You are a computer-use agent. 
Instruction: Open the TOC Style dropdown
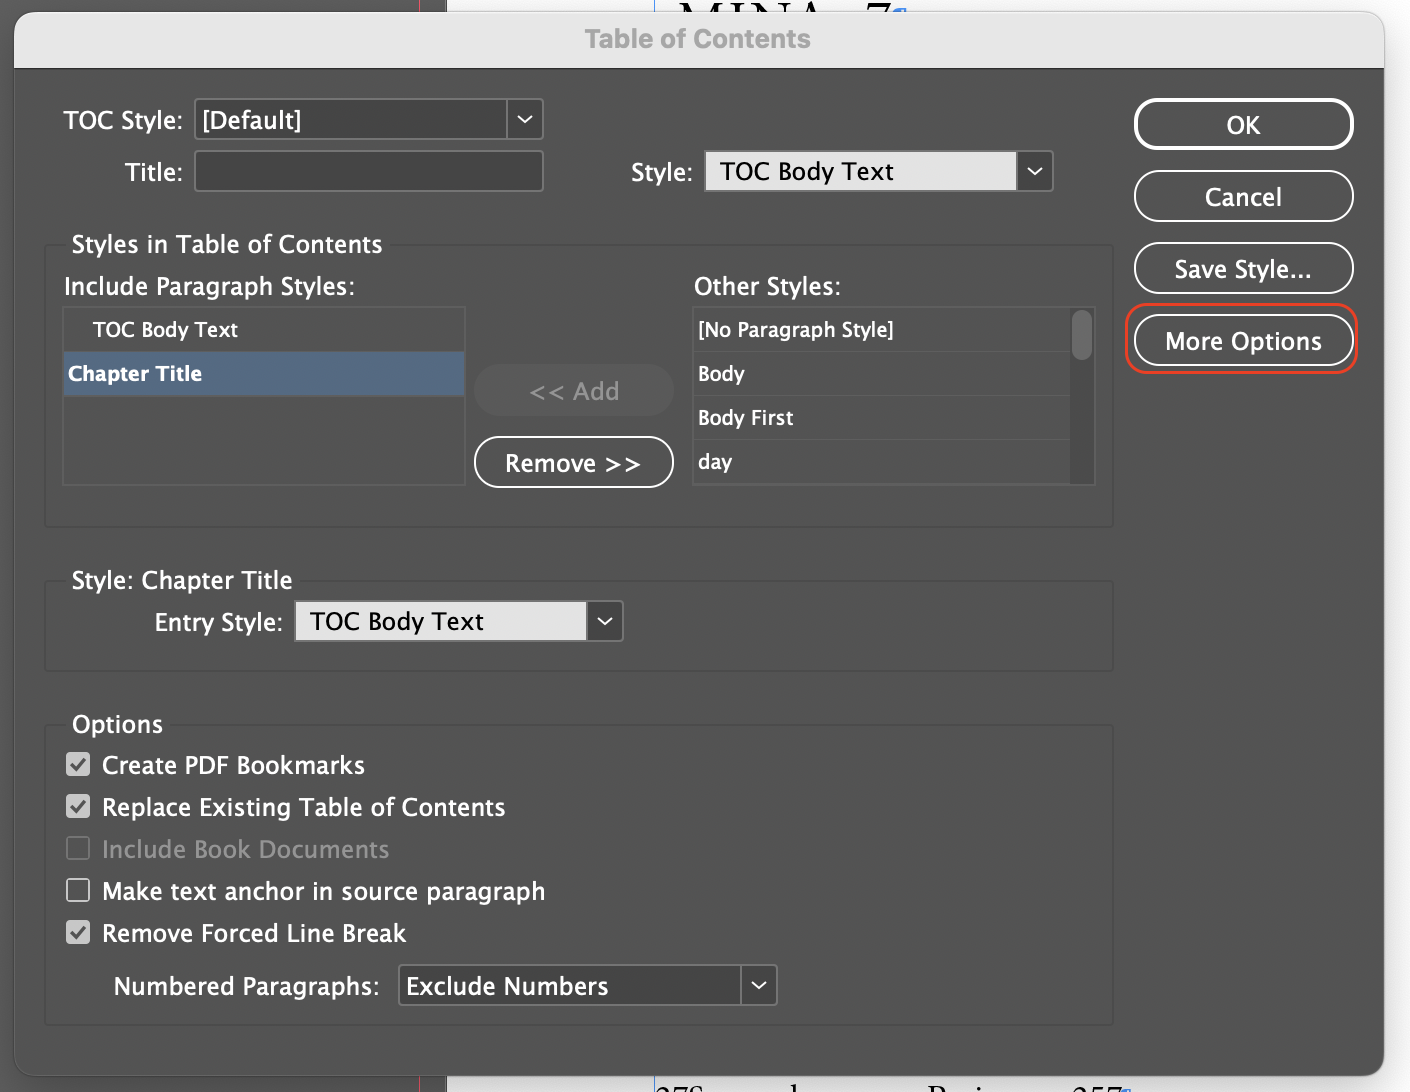click(523, 119)
